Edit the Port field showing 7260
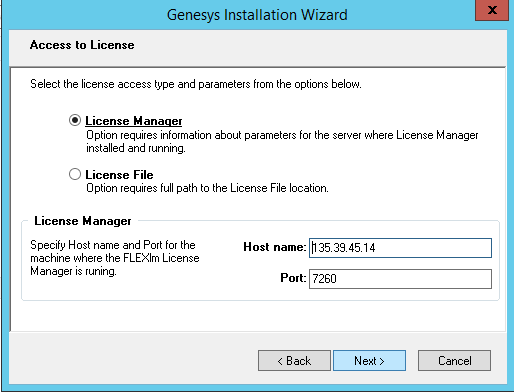 tap(400, 279)
